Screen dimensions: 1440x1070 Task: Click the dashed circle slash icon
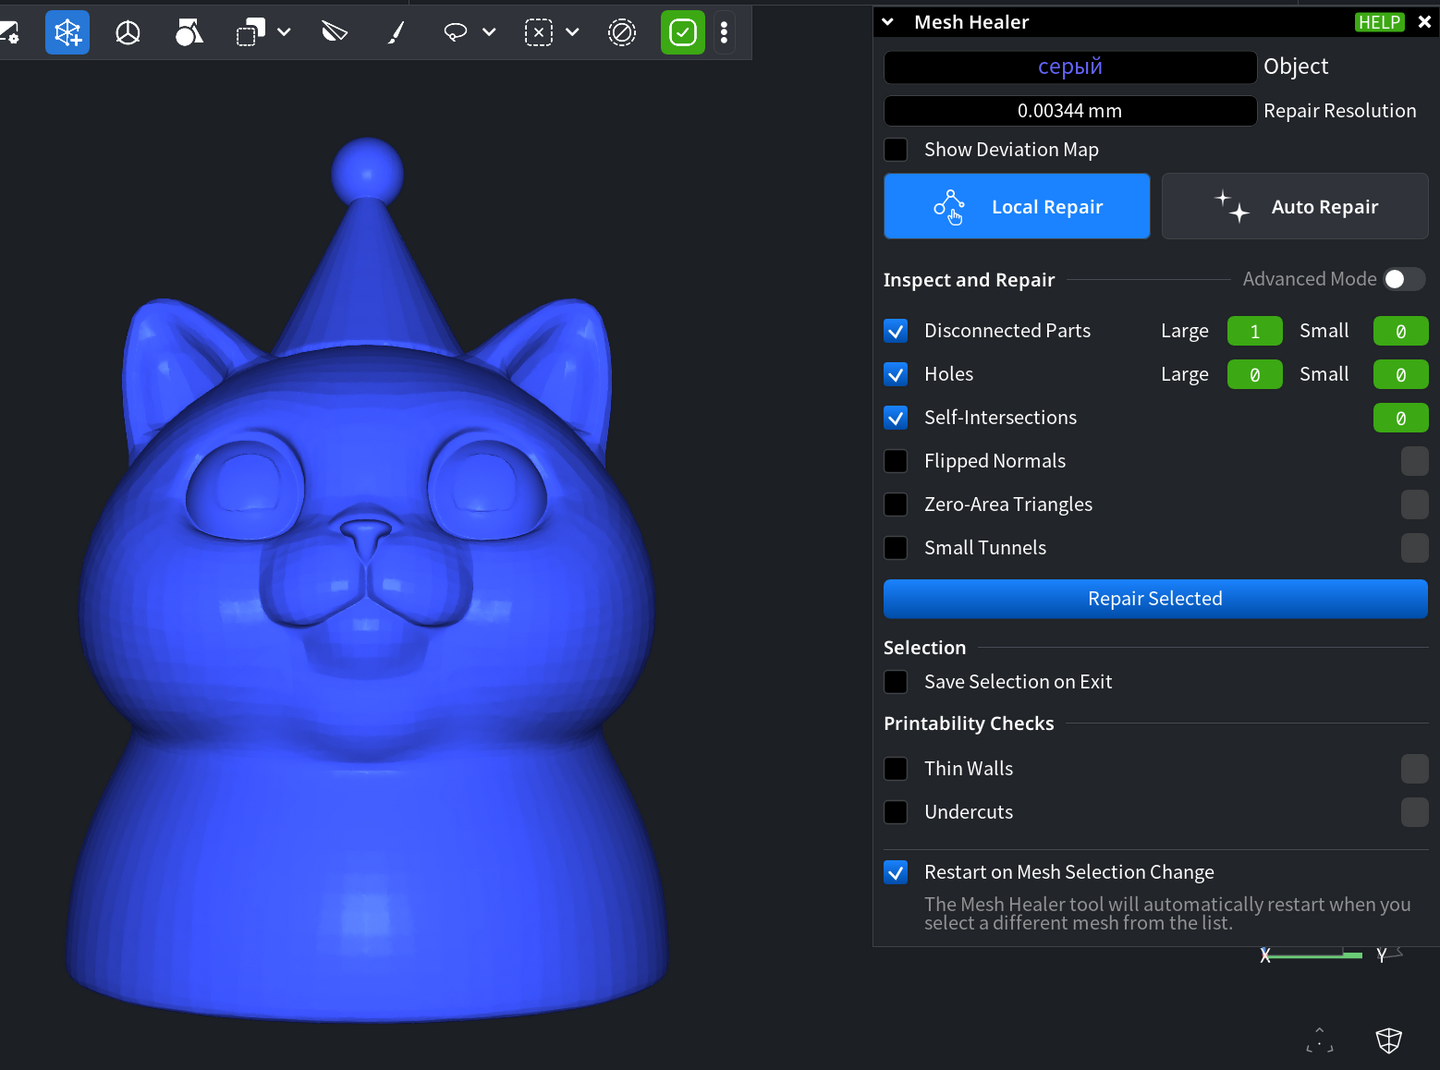(x=622, y=33)
